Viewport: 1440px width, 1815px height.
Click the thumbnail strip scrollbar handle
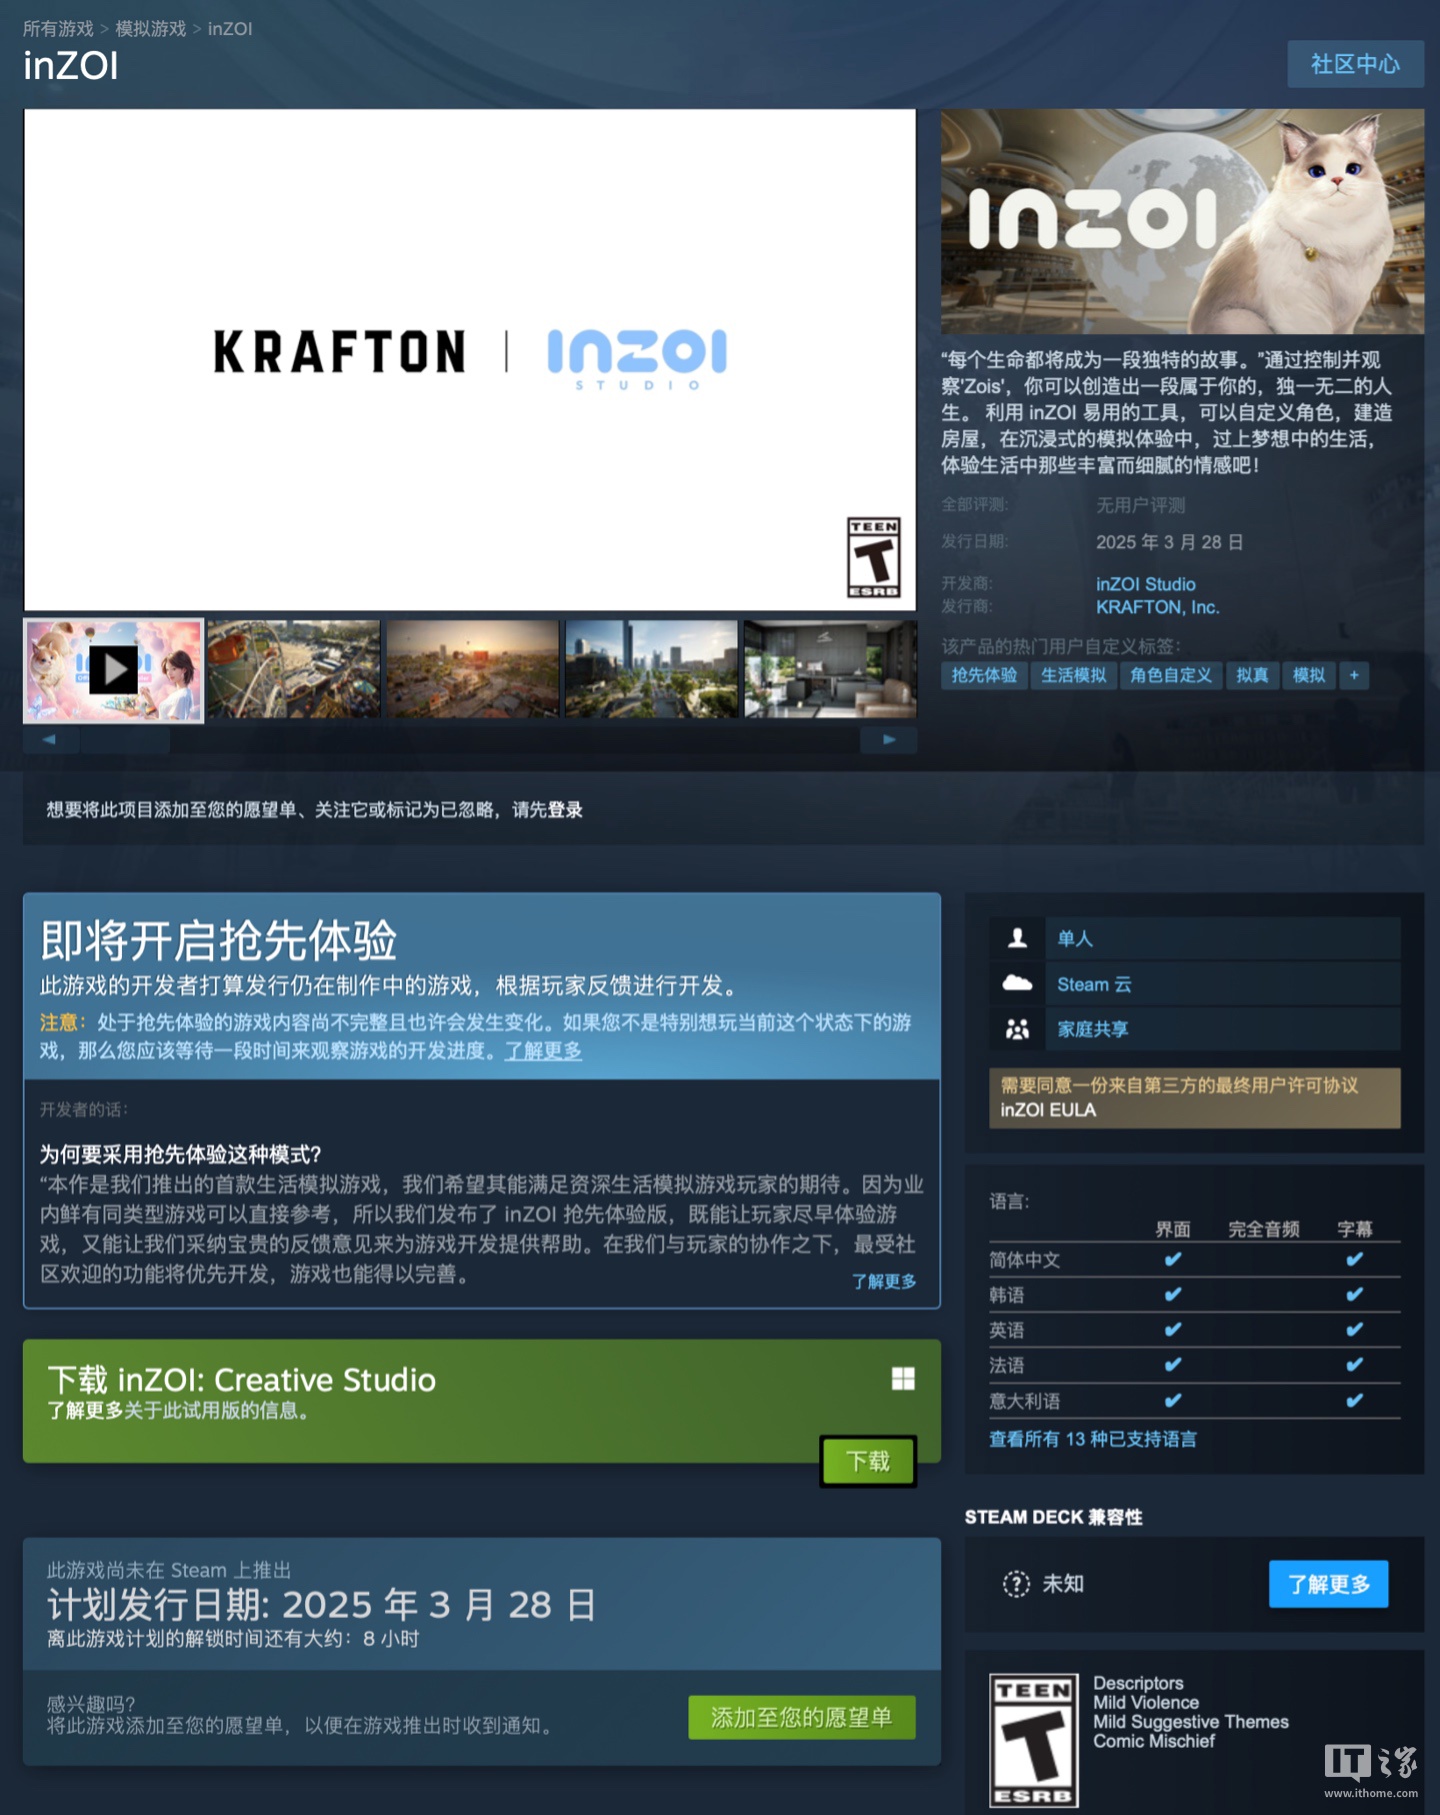pos(125,740)
